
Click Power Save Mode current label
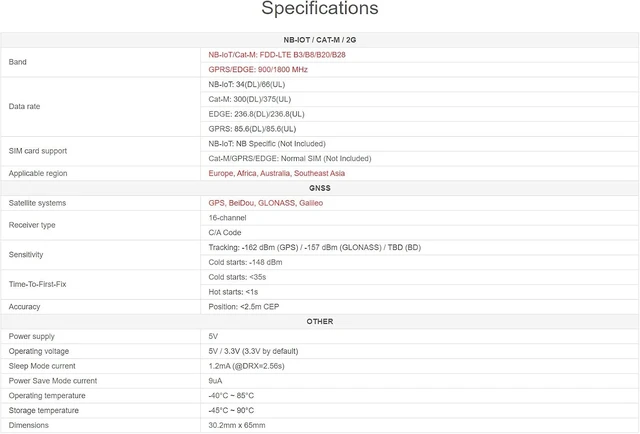(53, 381)
